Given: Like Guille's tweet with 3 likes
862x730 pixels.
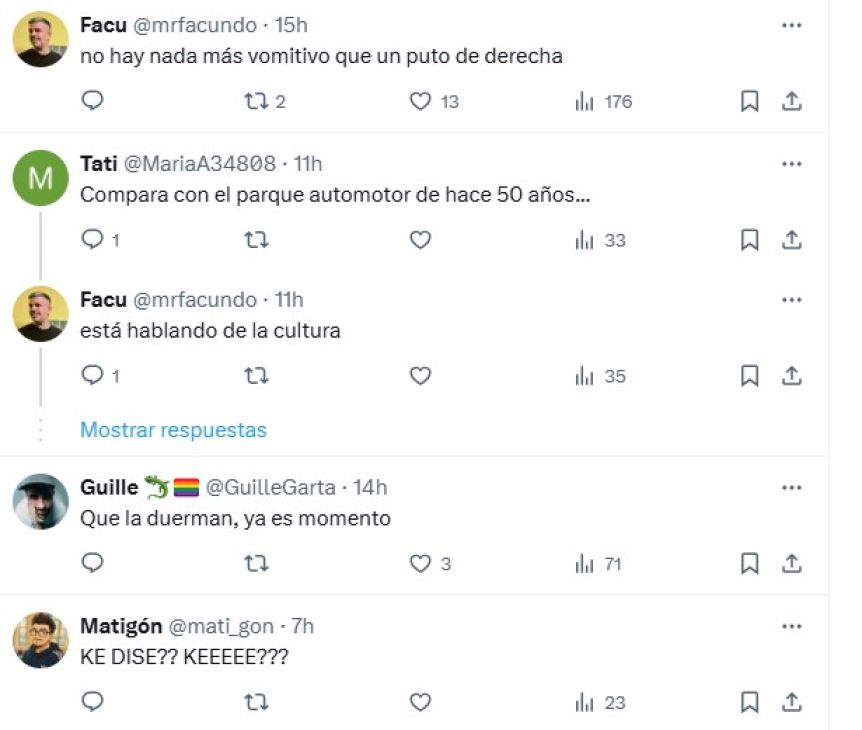Looking at the screenshot, I should (x=421, y=564).
